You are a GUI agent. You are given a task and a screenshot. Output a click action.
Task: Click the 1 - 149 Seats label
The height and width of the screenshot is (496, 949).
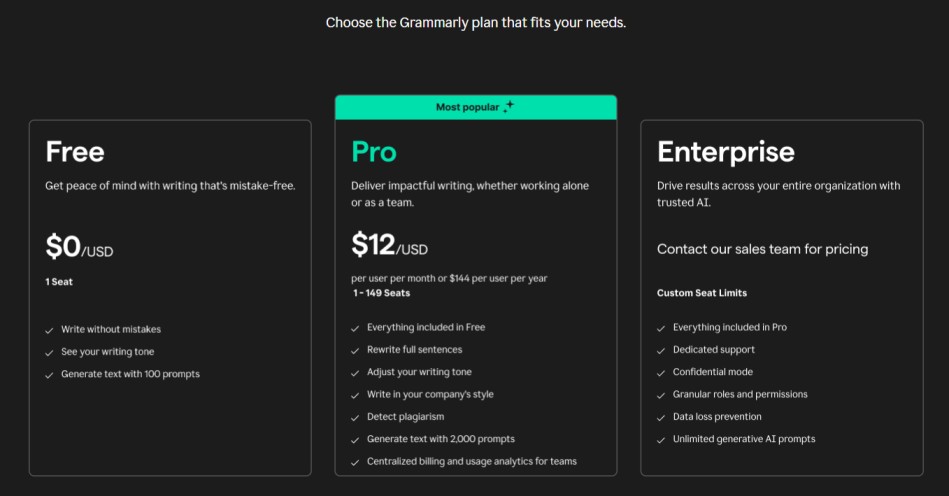(x=382, y=293)
